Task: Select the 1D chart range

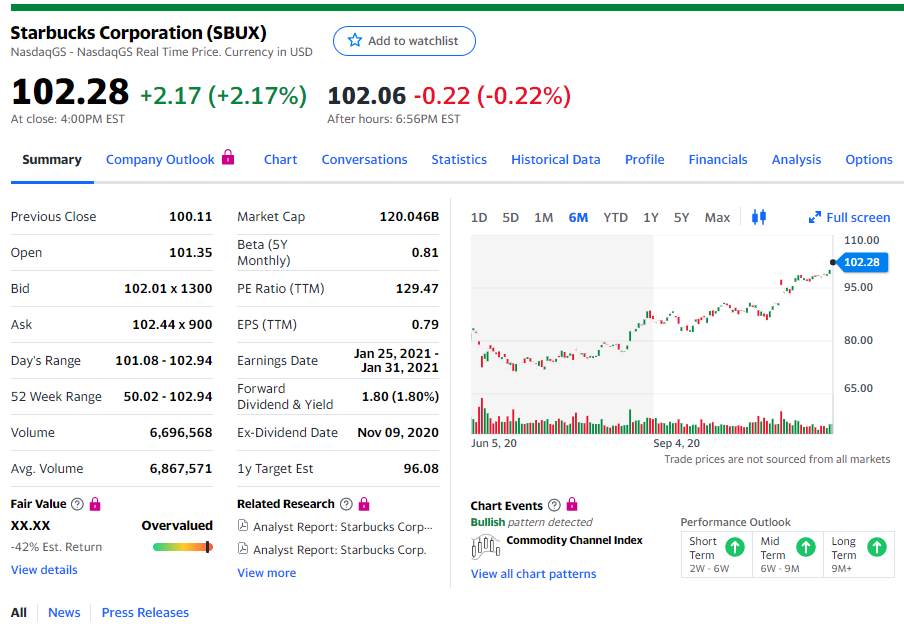Action: (479, 217)
